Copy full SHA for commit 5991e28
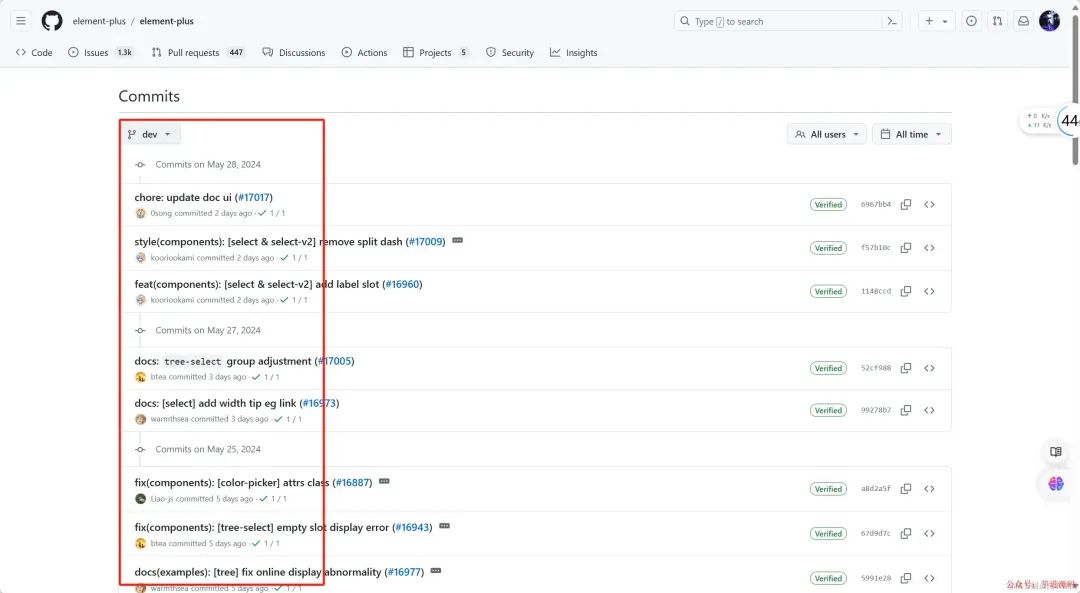The height and width of the screenshot is (593, 1080). coord(906,579)
